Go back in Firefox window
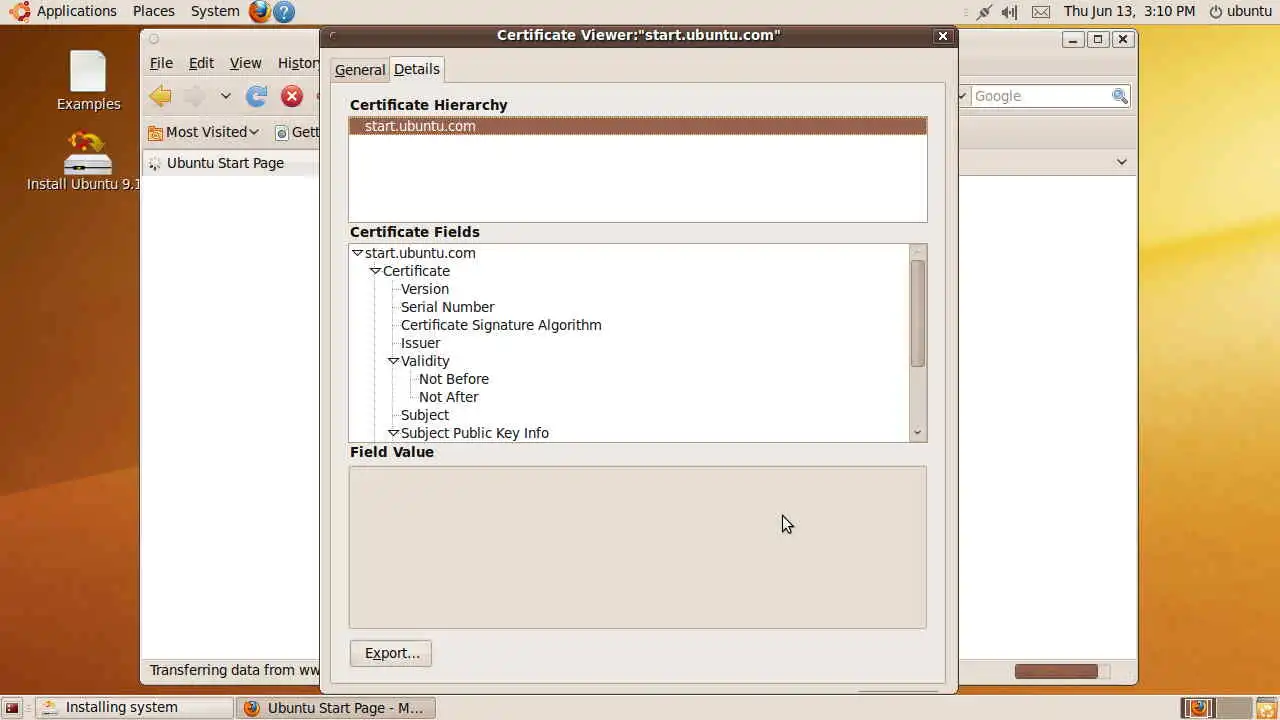 tap(161, 96)
